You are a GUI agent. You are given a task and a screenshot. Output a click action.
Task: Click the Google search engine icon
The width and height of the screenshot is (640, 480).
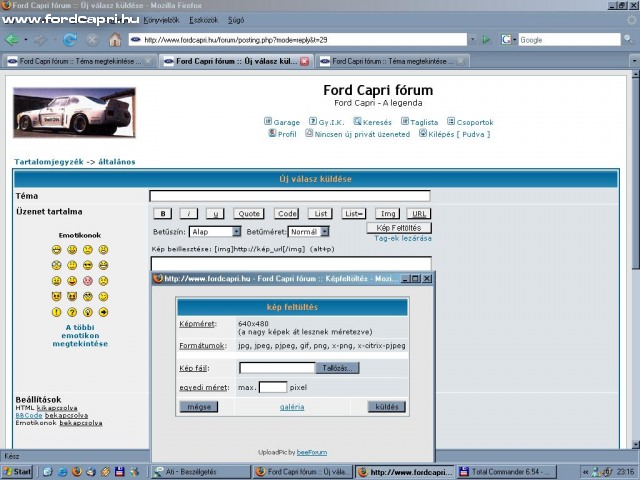tap(506, 40)
